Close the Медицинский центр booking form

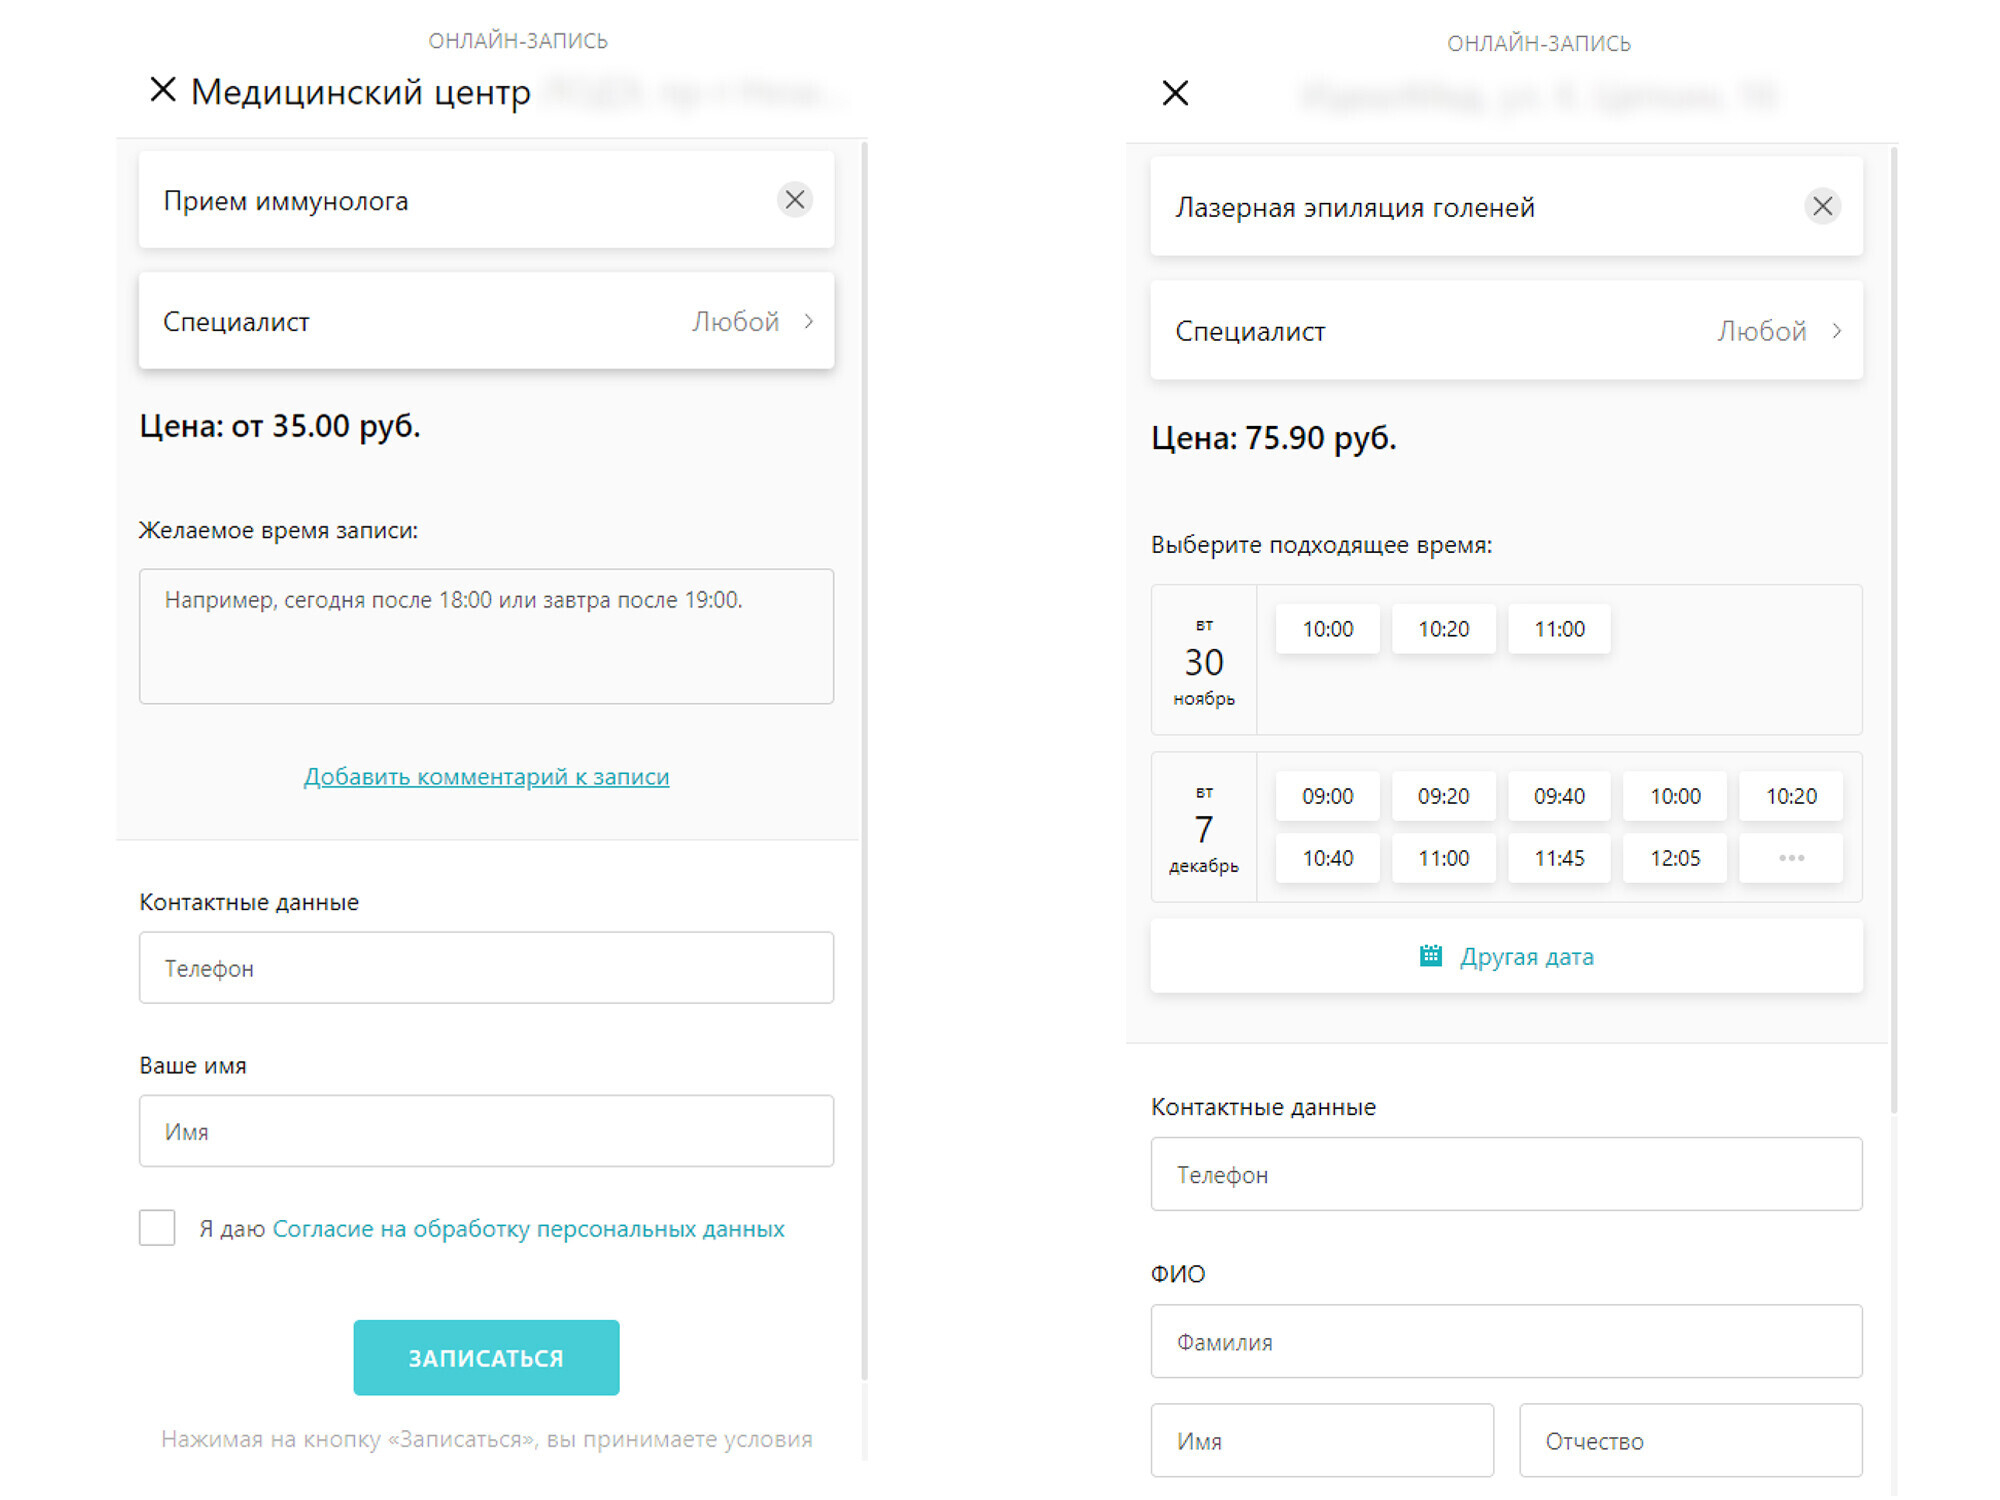pos(163,90)
